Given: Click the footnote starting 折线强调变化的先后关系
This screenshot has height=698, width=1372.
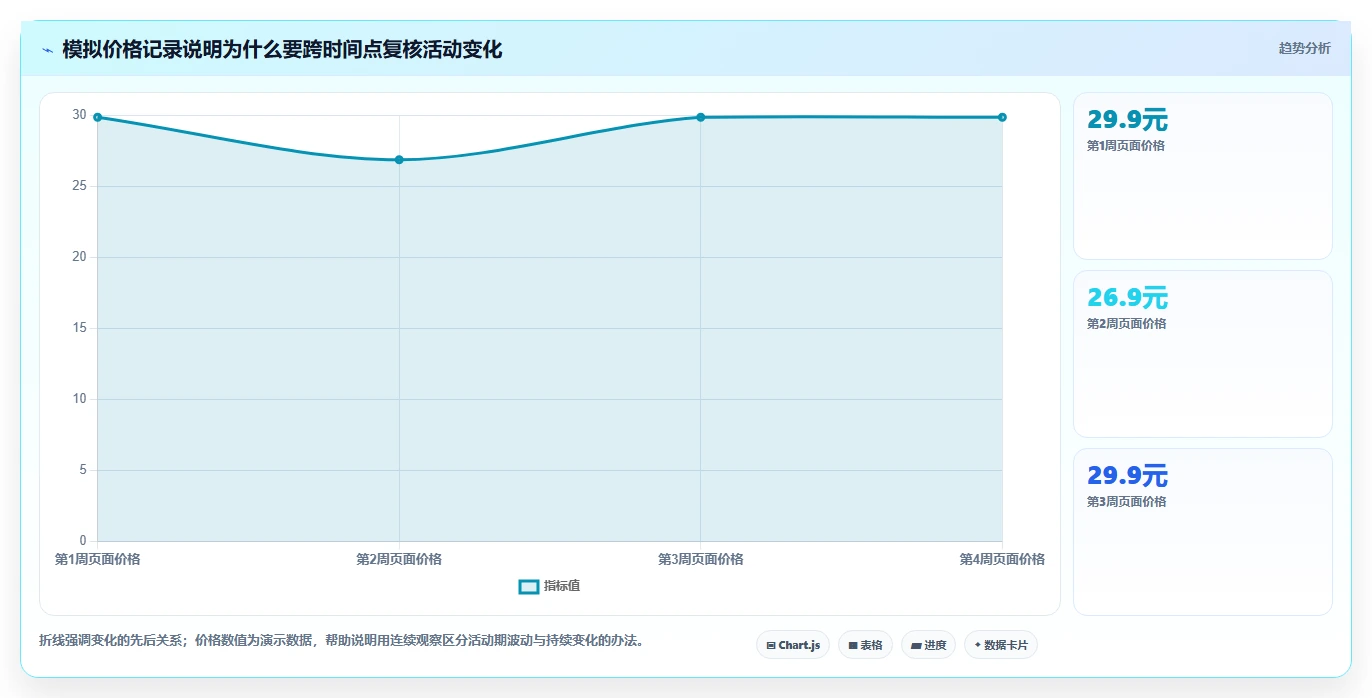Looking at the screenshot, I should [x=341, y=640].
